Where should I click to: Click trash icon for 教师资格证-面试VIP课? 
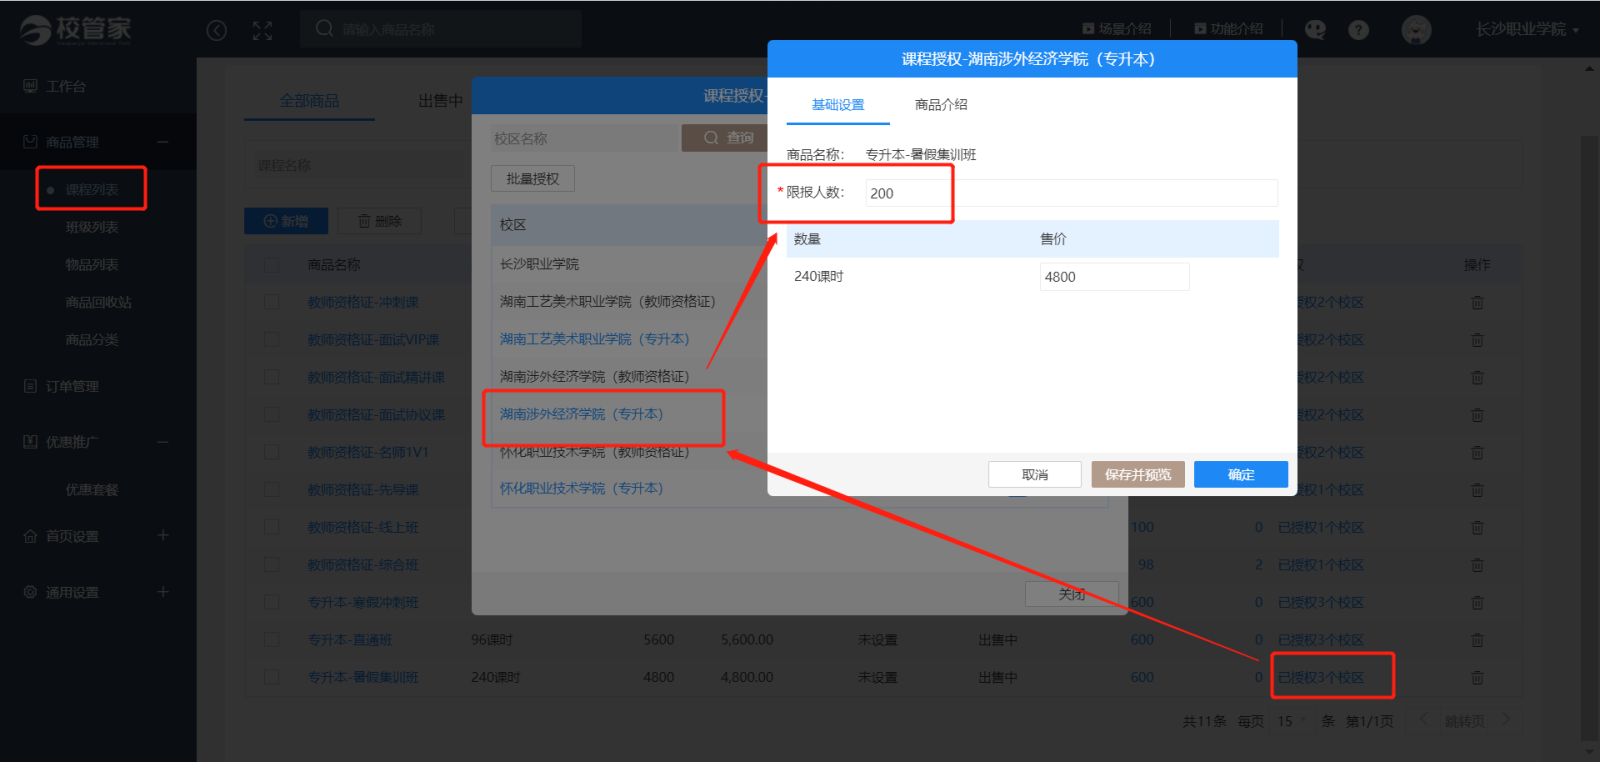(x=1477, y=340)
